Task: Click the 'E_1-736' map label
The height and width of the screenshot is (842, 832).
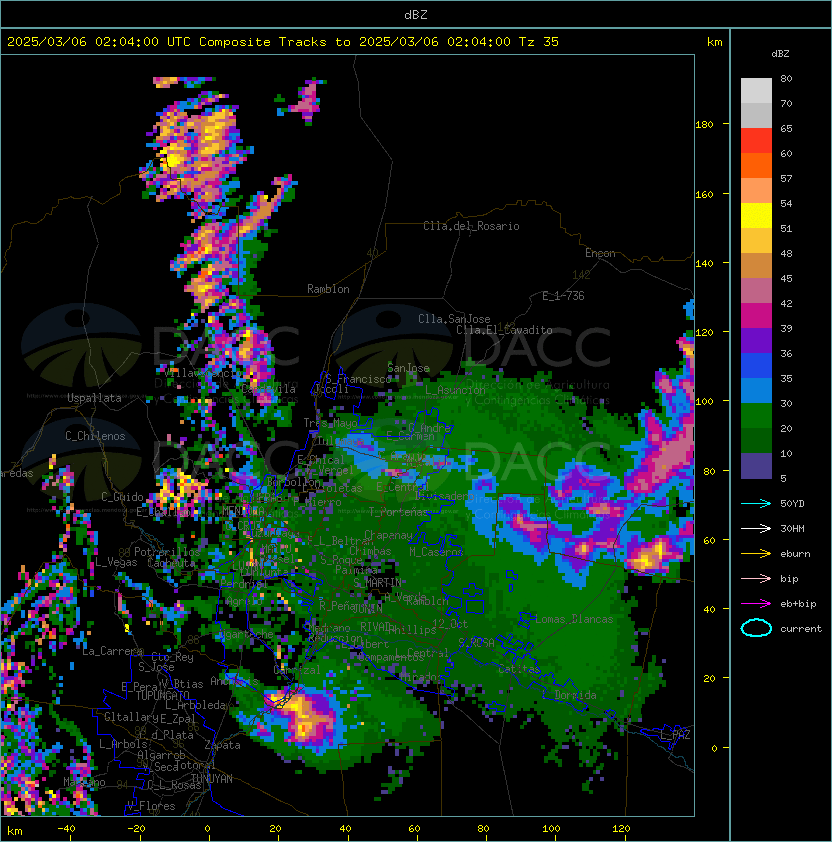Action: (563, 296)
